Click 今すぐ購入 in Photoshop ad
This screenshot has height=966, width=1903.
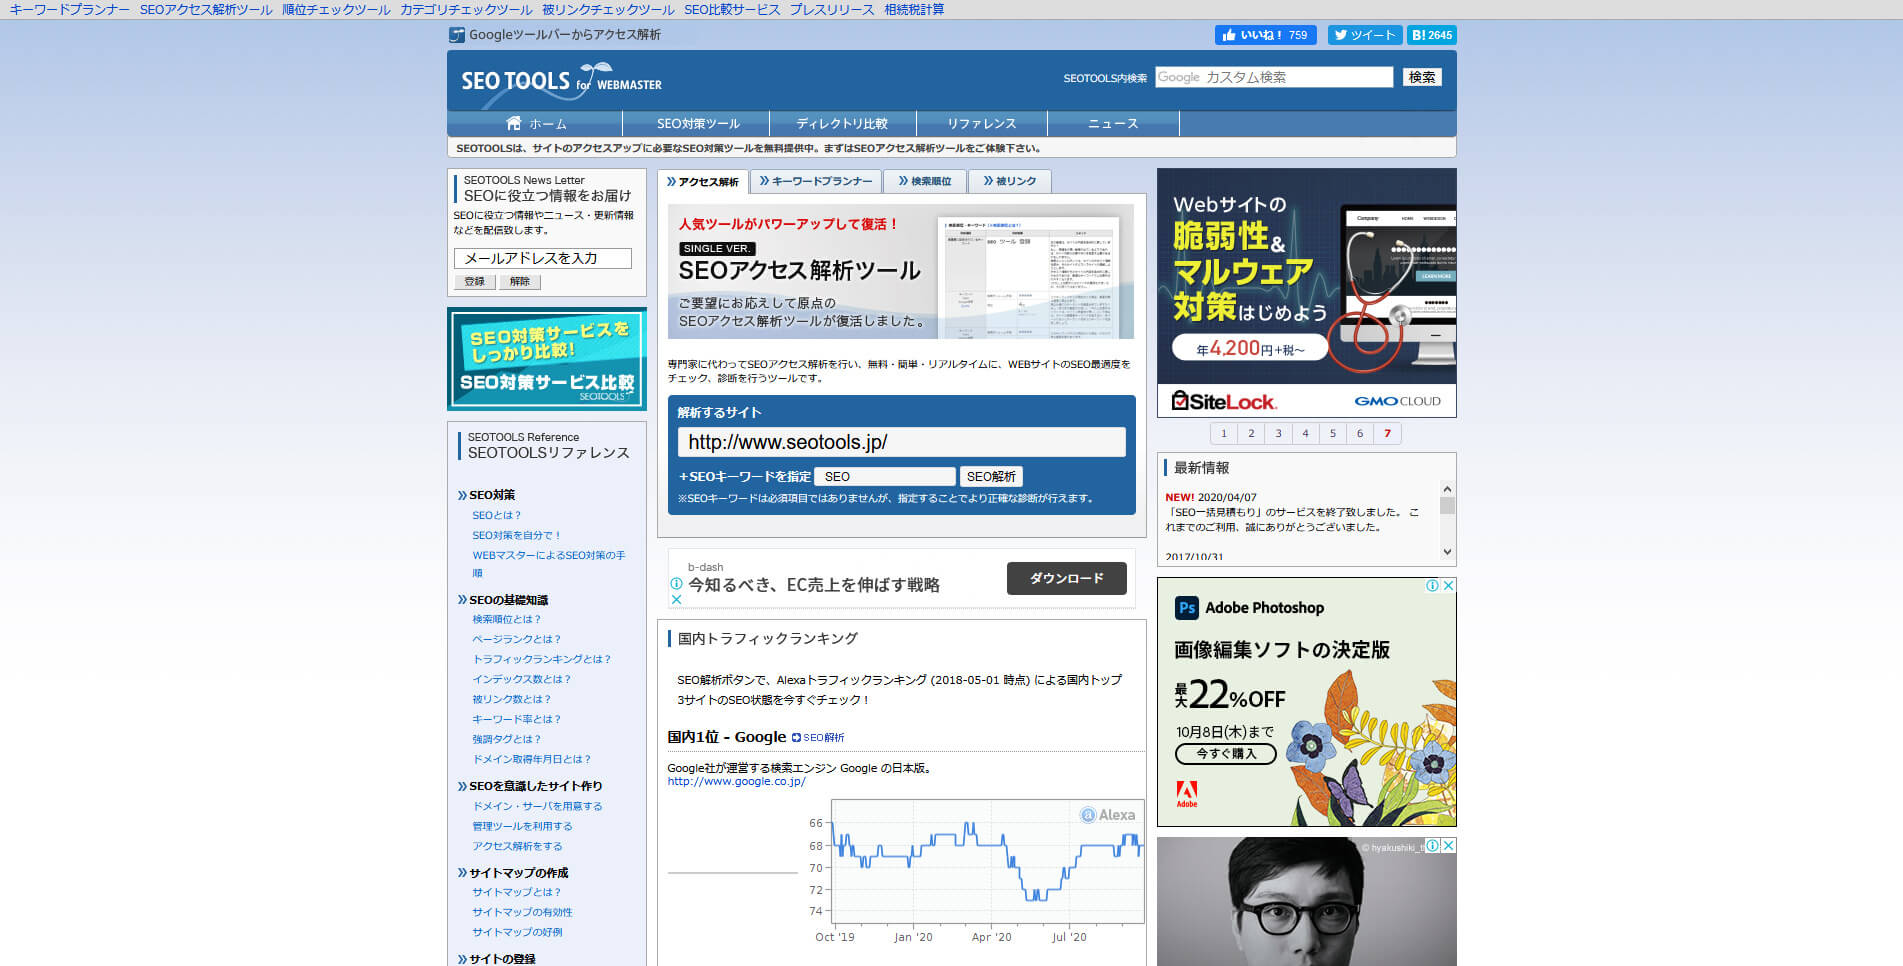tap(1226, 754)
